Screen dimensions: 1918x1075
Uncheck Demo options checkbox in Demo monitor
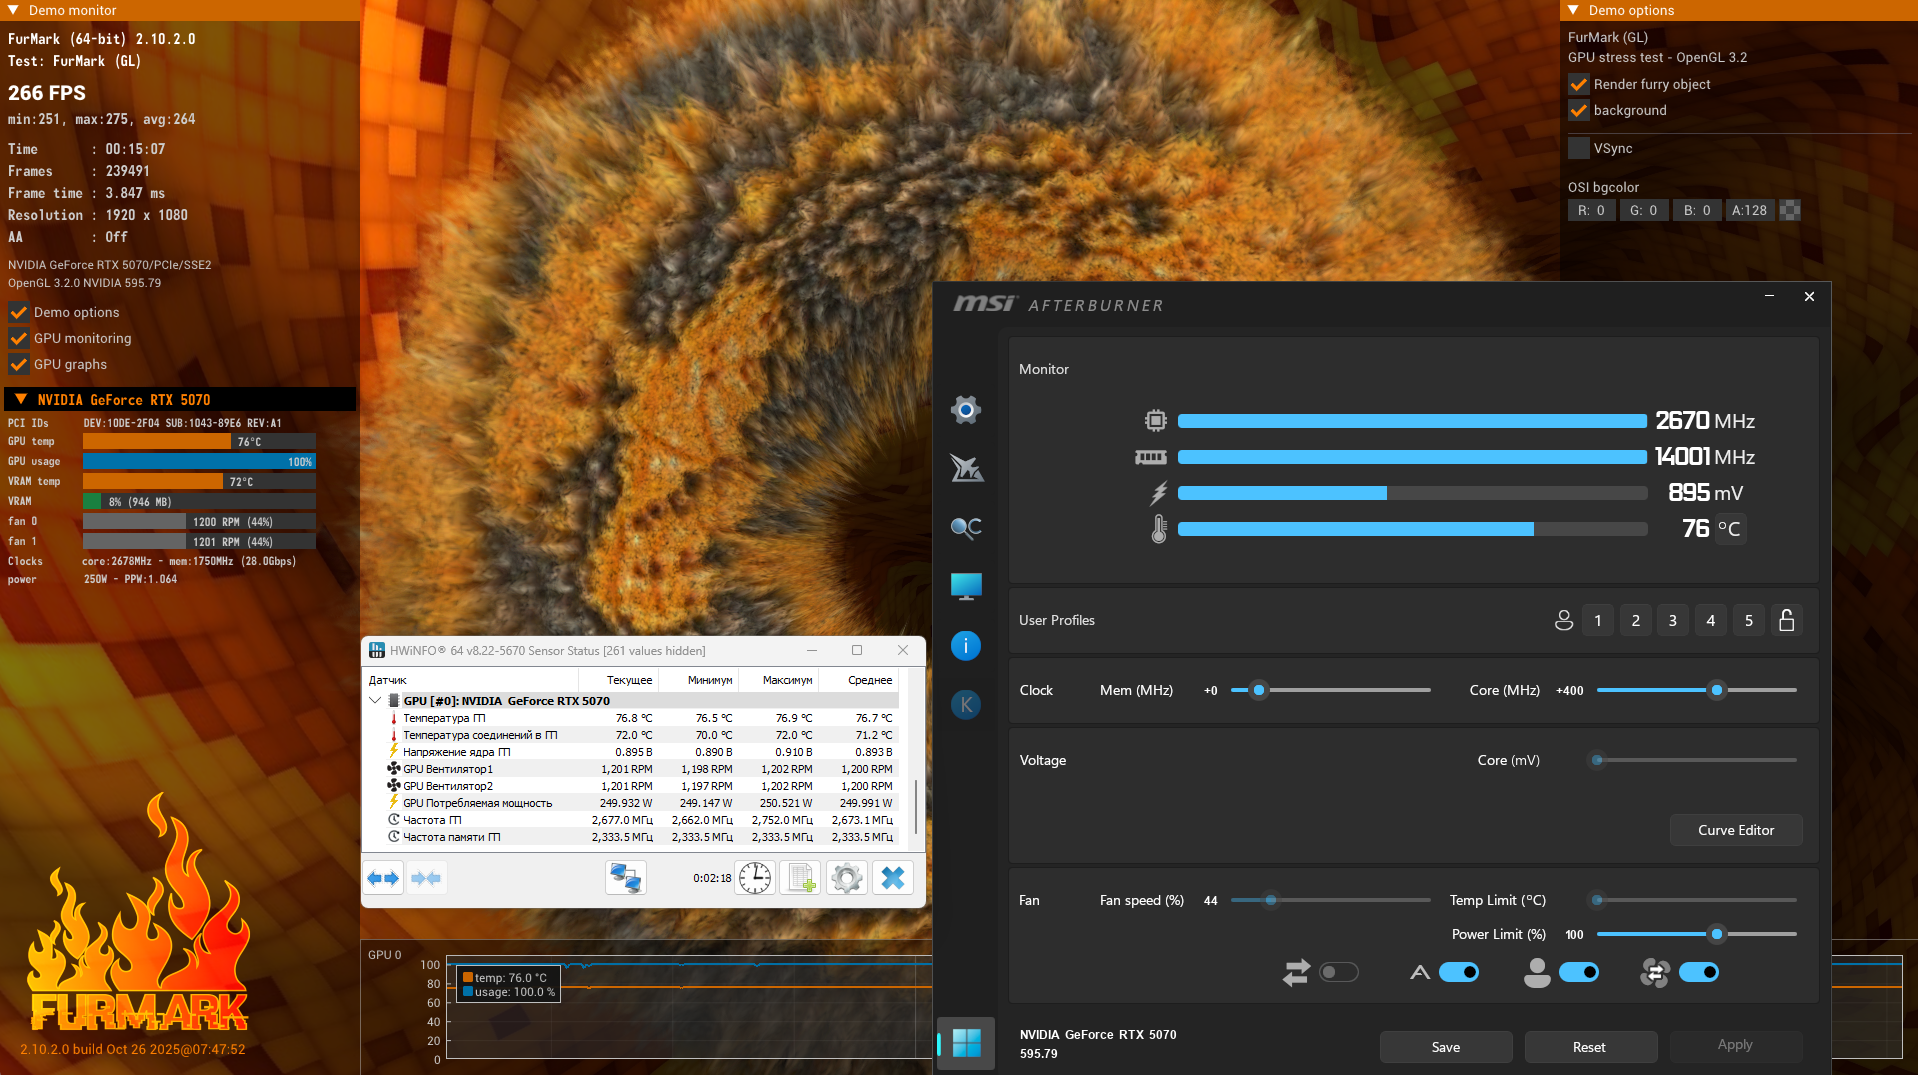(x=19, y=312)
